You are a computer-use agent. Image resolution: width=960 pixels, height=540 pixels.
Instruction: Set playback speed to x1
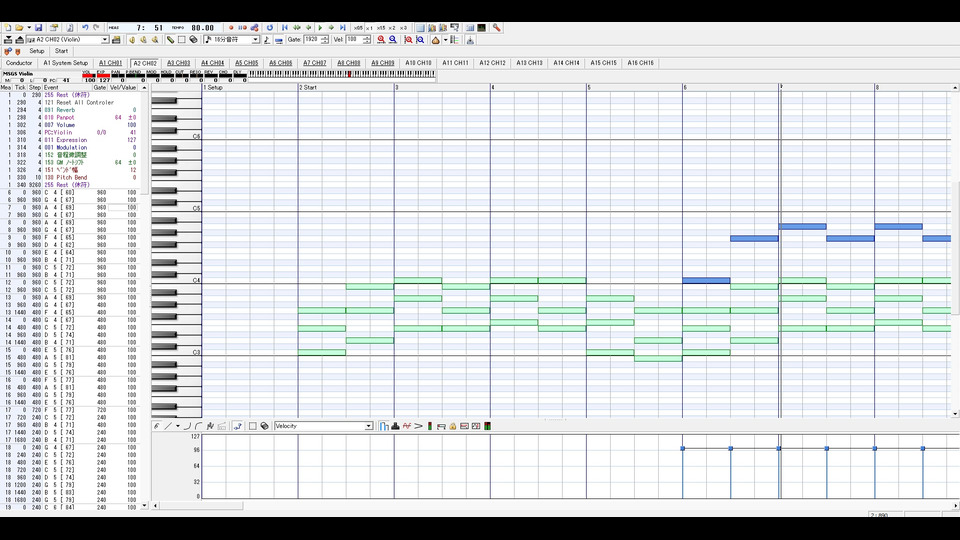(369, 28)
